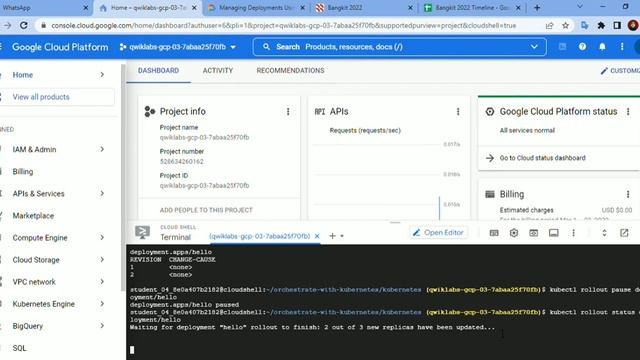This screenshot has height=360, width=640.
Task: Click the sidebar vertical scrollbar
Action: (123, 178)
